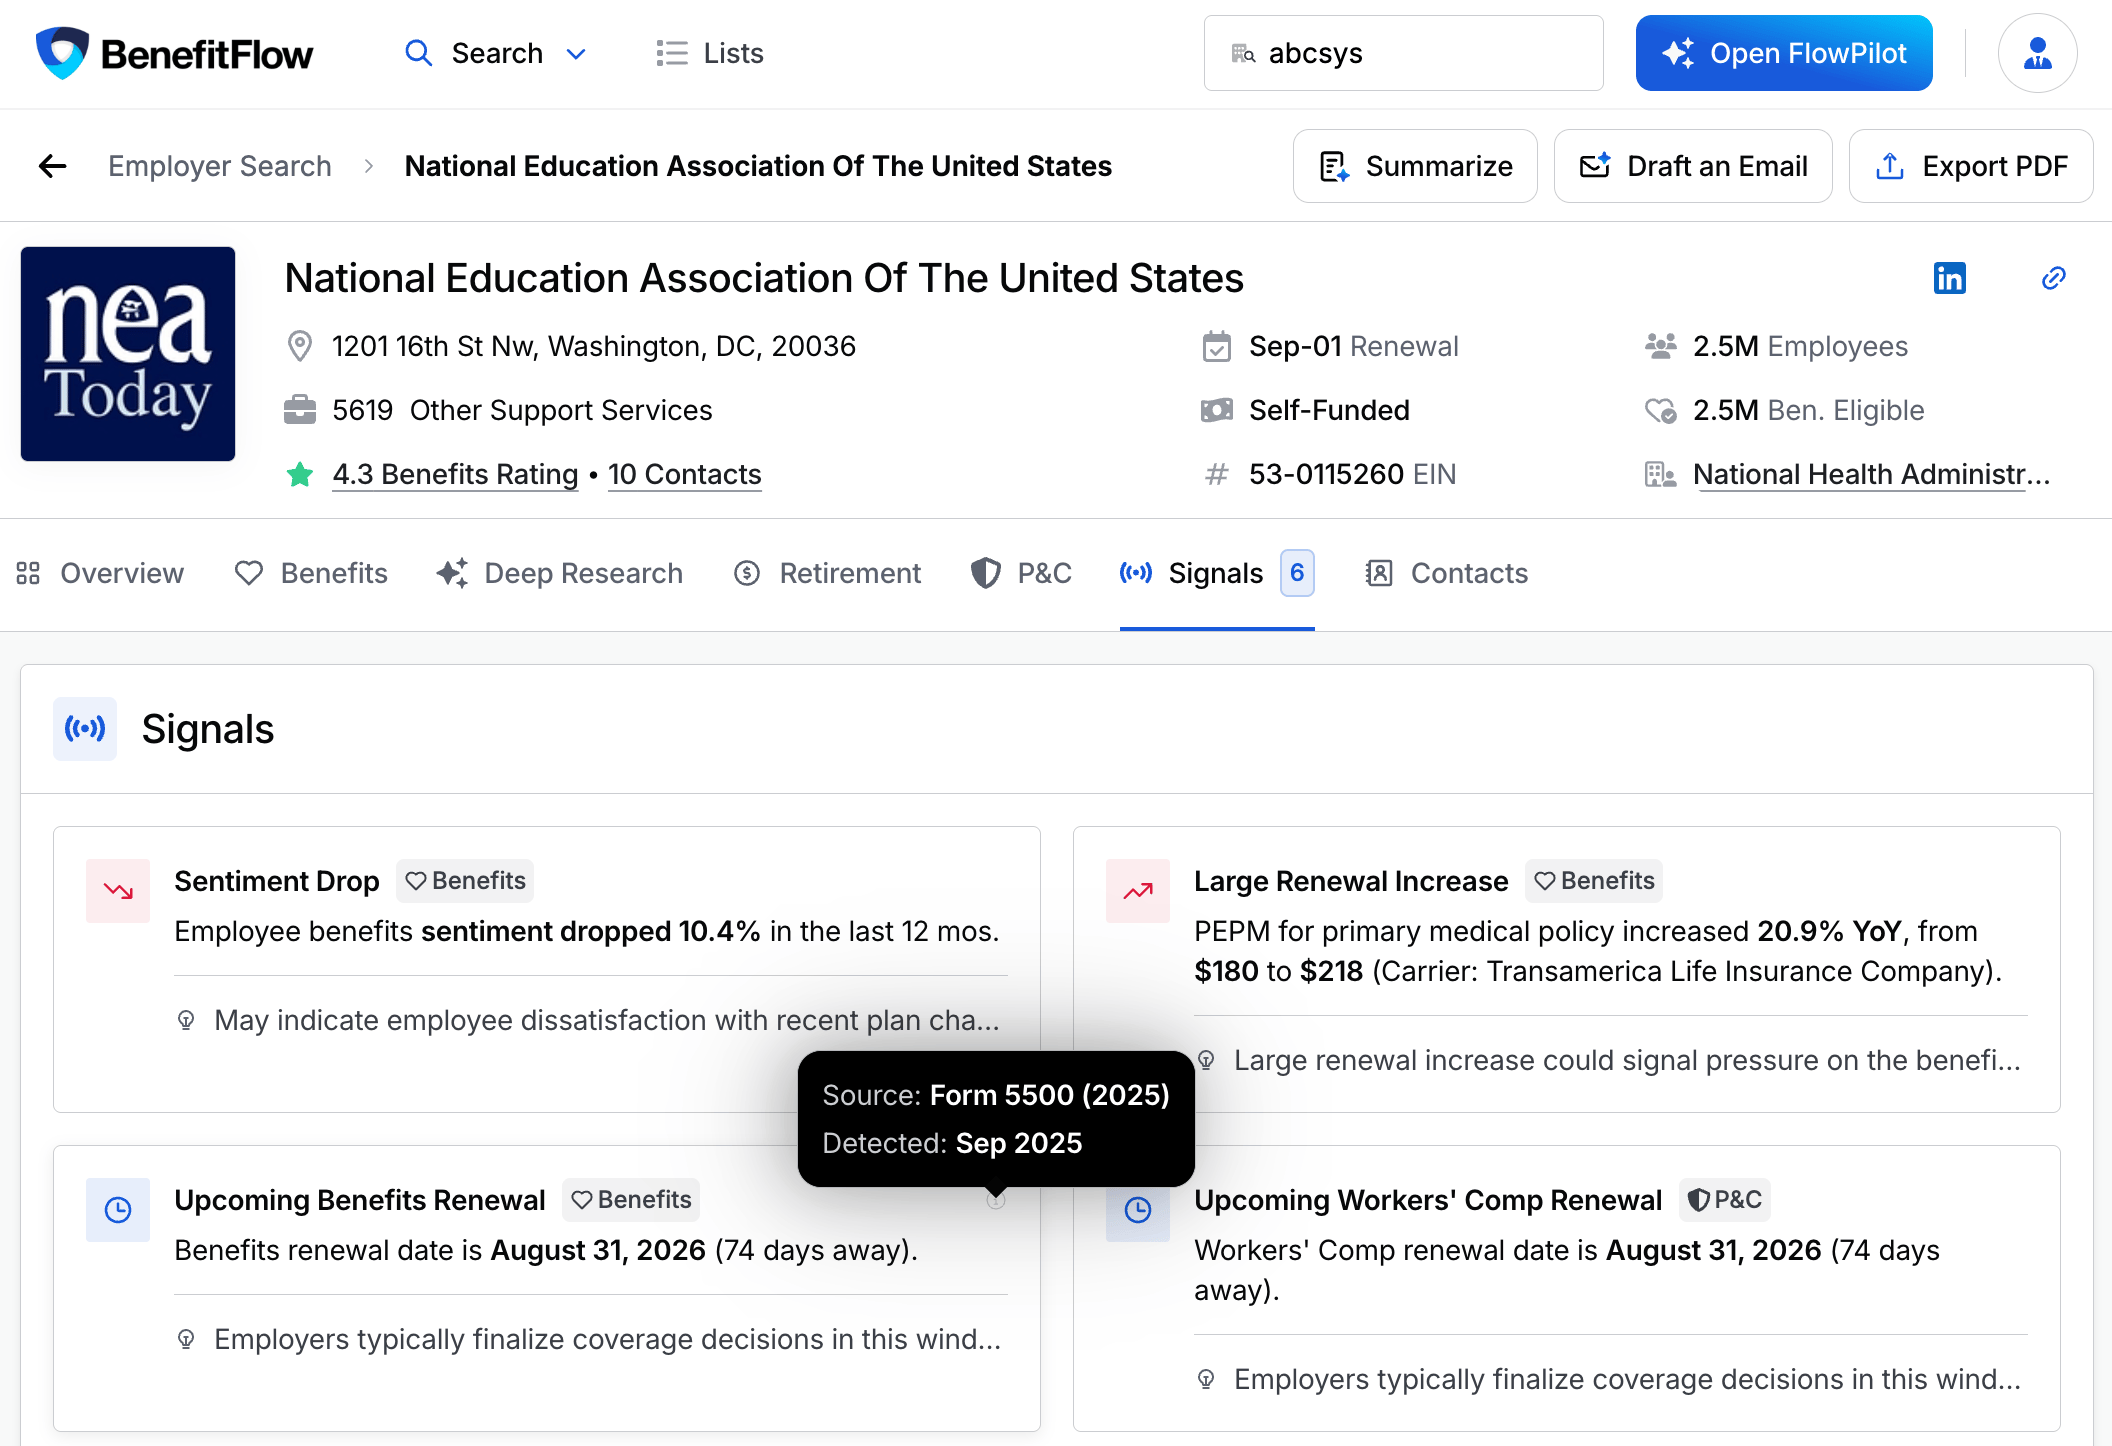Click the employees people icon
Viewport: 2112px width, 1446px height.
[x=1660, y=346]
